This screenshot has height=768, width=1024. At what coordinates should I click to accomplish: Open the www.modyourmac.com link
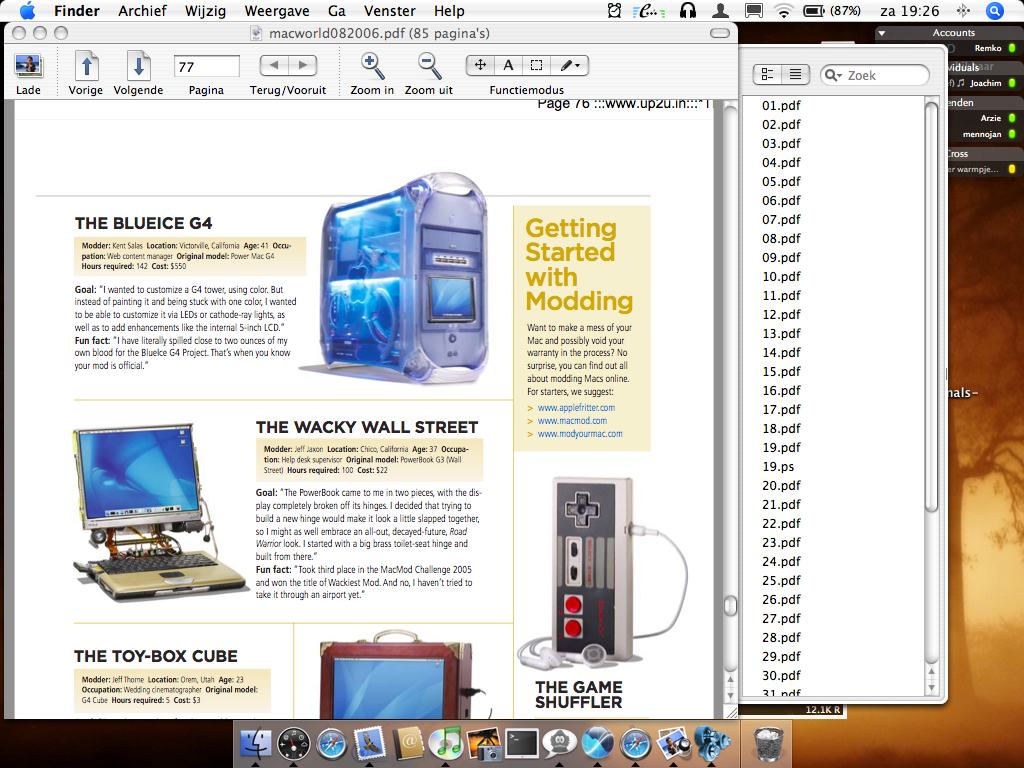[x=580, y=434]
